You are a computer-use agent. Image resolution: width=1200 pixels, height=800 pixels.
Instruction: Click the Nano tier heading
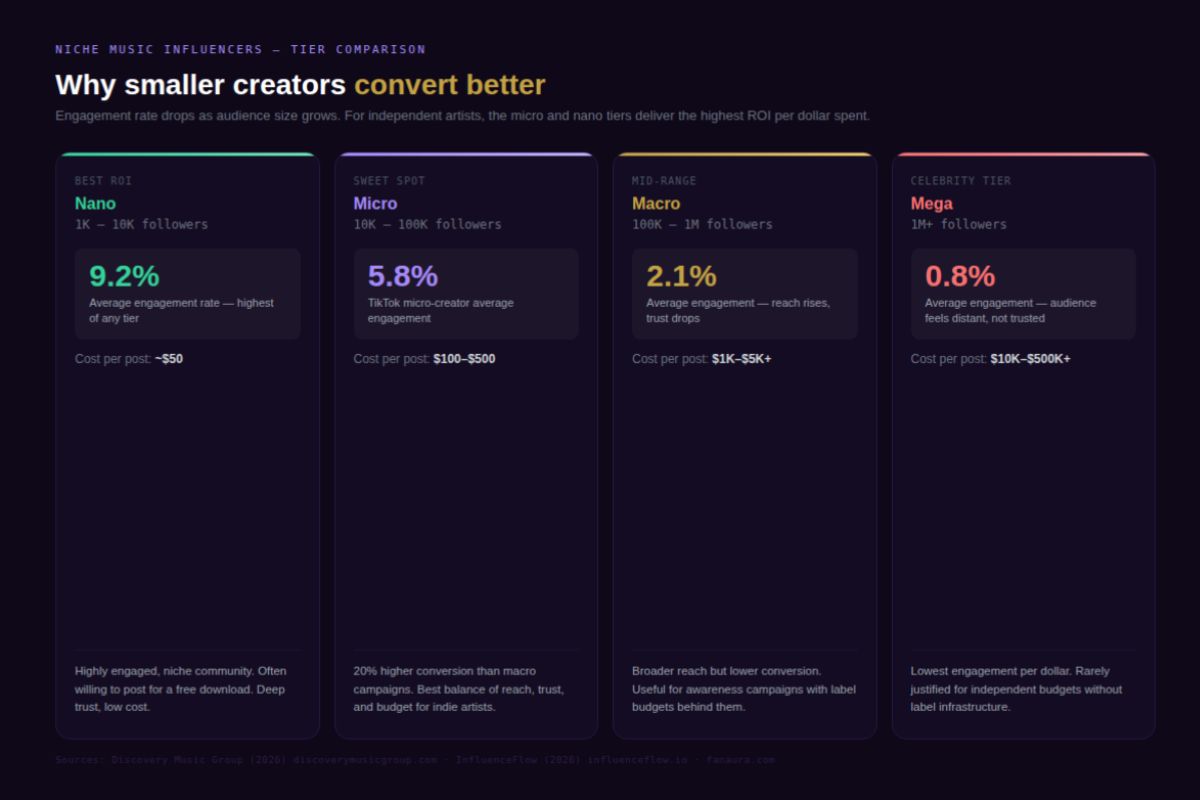click(x=95, y=203)
